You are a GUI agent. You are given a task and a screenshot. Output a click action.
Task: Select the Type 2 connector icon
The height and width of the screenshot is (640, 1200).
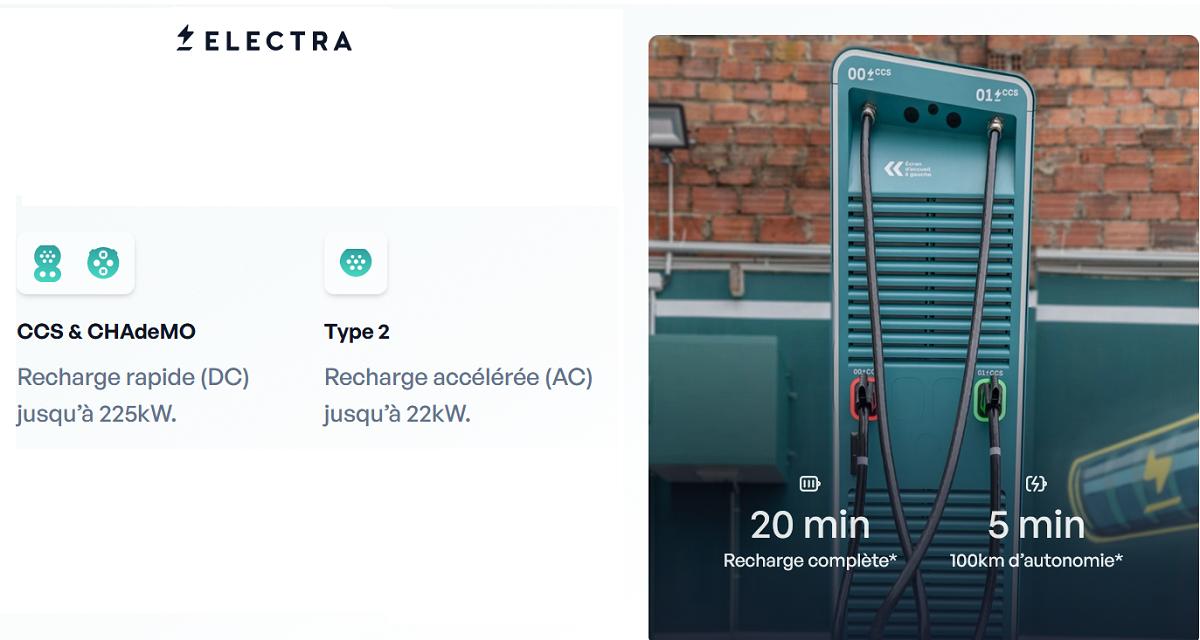(x=355, y=263)
